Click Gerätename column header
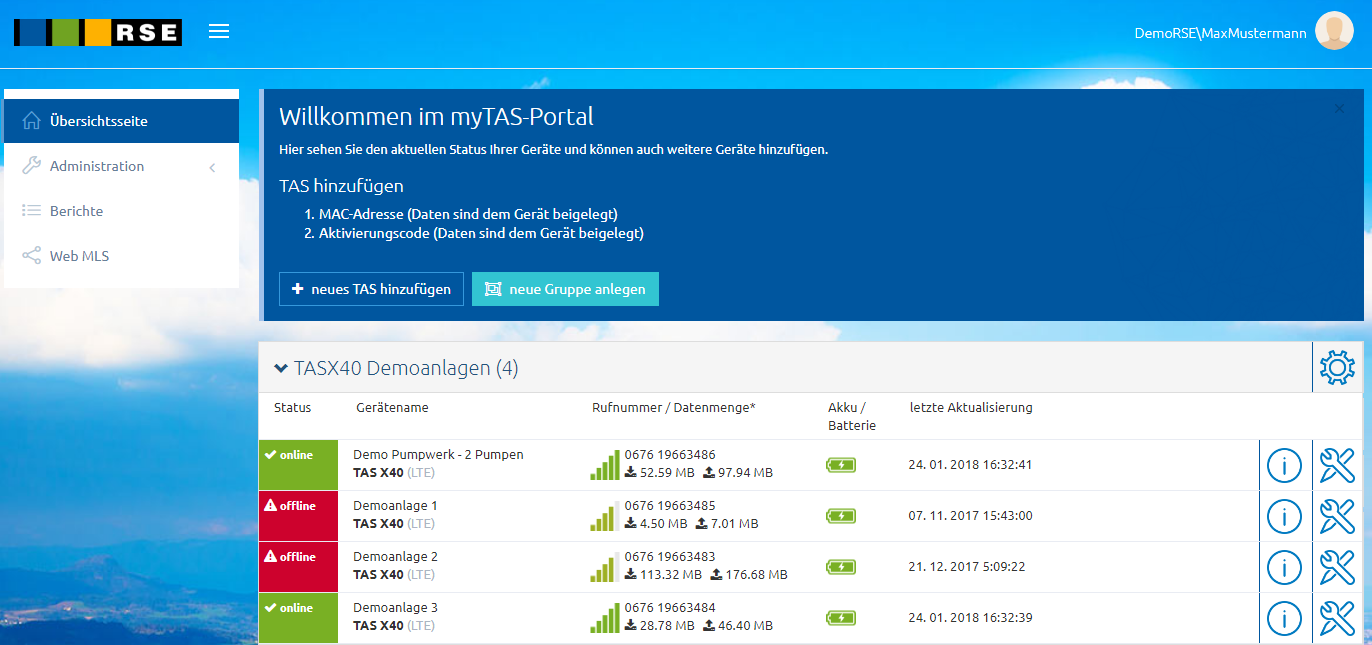Screen dimensions: 1372x645 click(392, 408)
